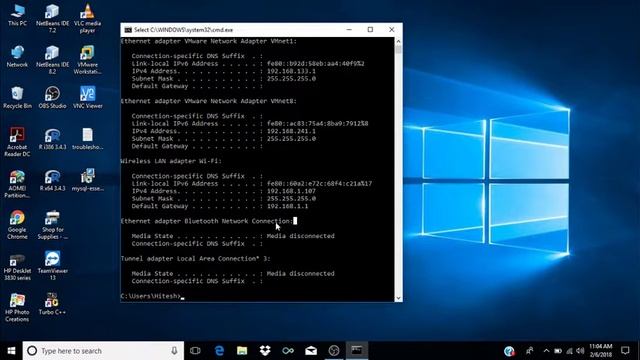Launch VMware Workstation desktop icon

click(87, 59)
